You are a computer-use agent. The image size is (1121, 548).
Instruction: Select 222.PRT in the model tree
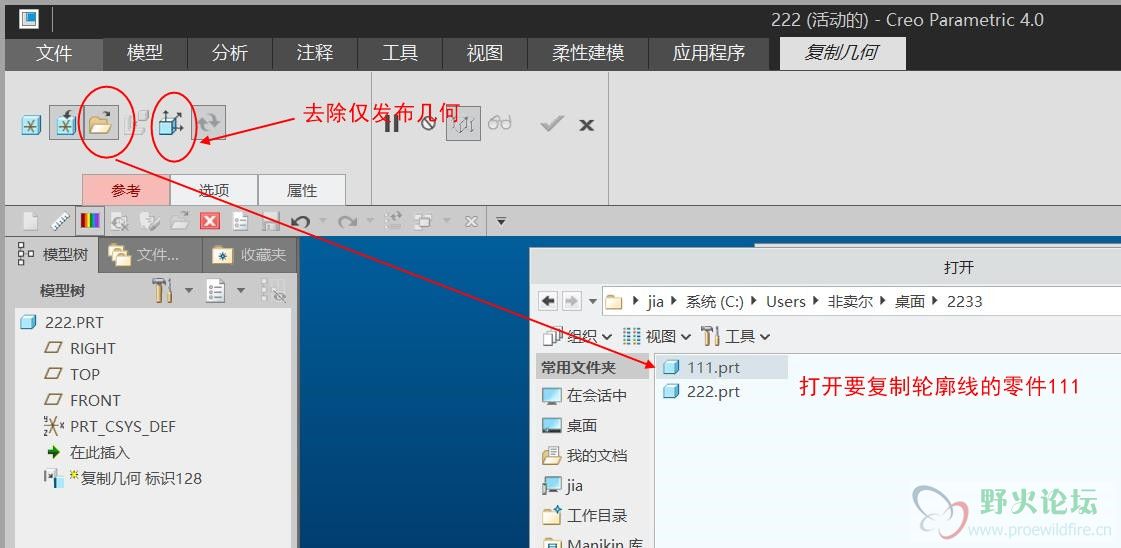click(x=63, y=322)
